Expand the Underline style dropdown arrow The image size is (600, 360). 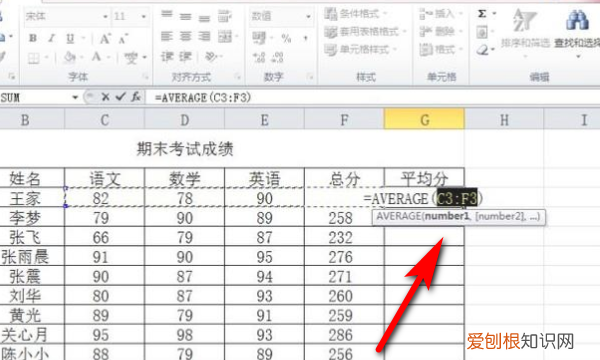point(83,38)
